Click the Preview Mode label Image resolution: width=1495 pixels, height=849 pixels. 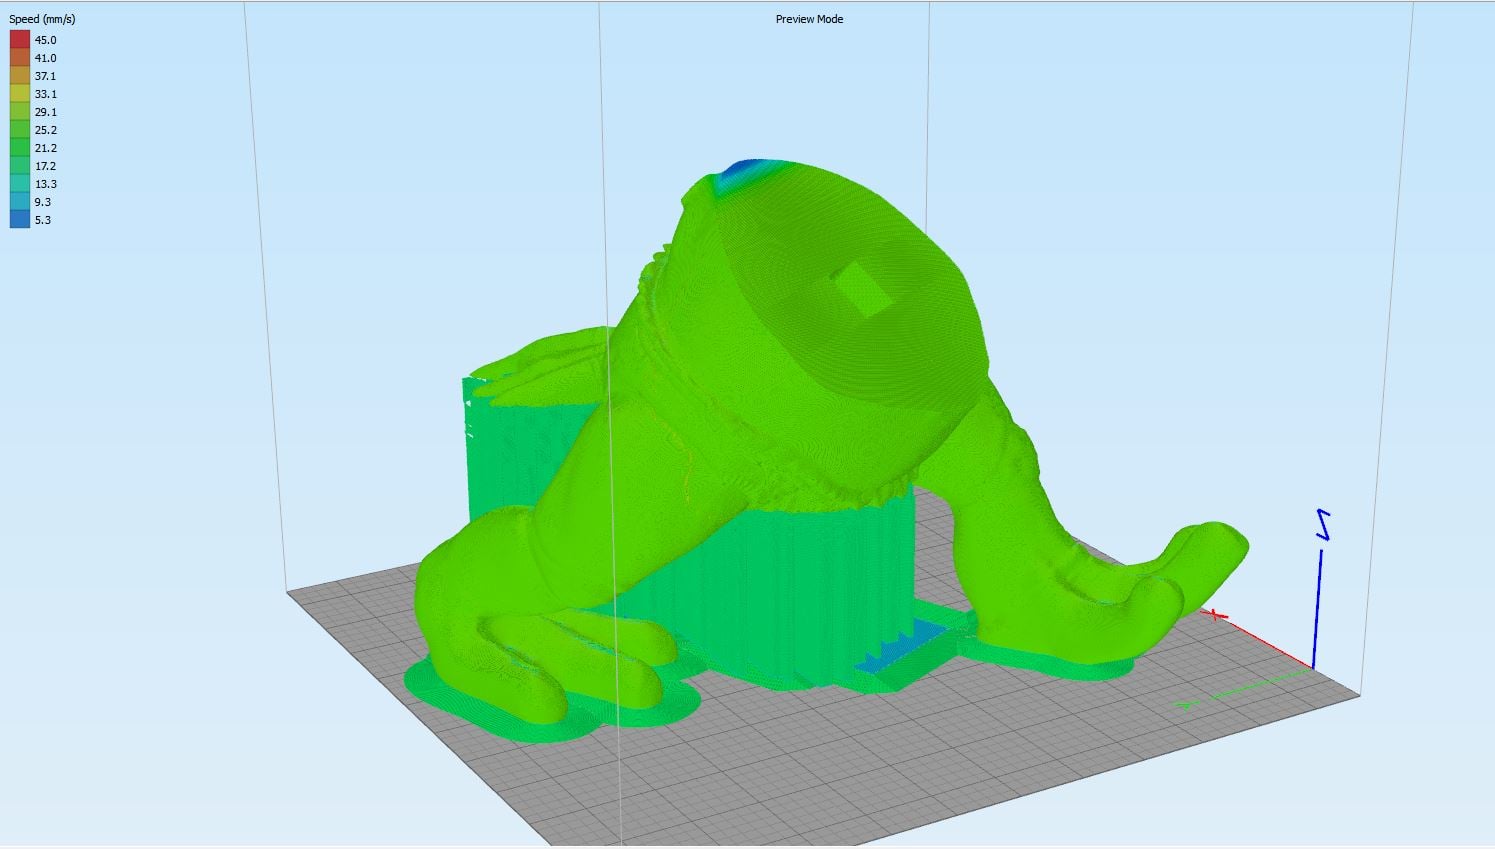809,19
